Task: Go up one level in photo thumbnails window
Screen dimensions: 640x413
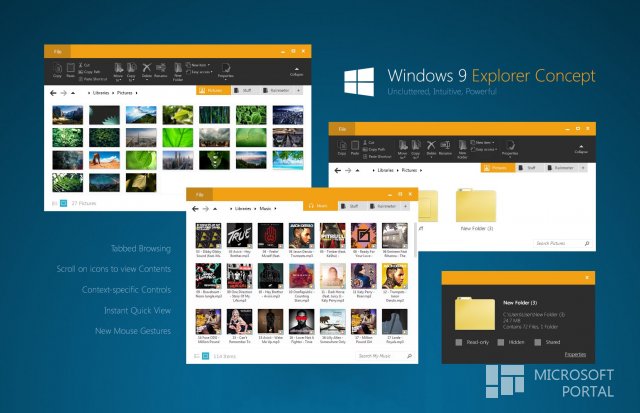Action: pyautogui.click(x=73, y=93)
